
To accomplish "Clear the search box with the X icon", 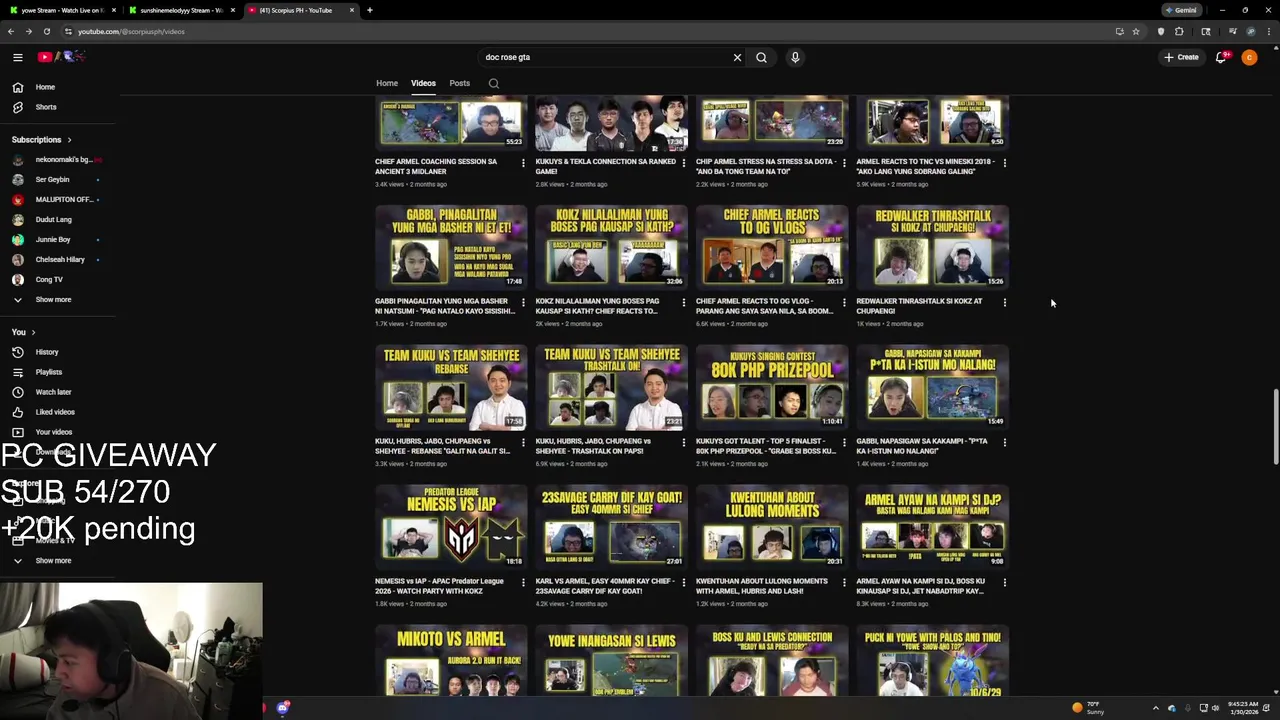I will [x=737, y=57].
